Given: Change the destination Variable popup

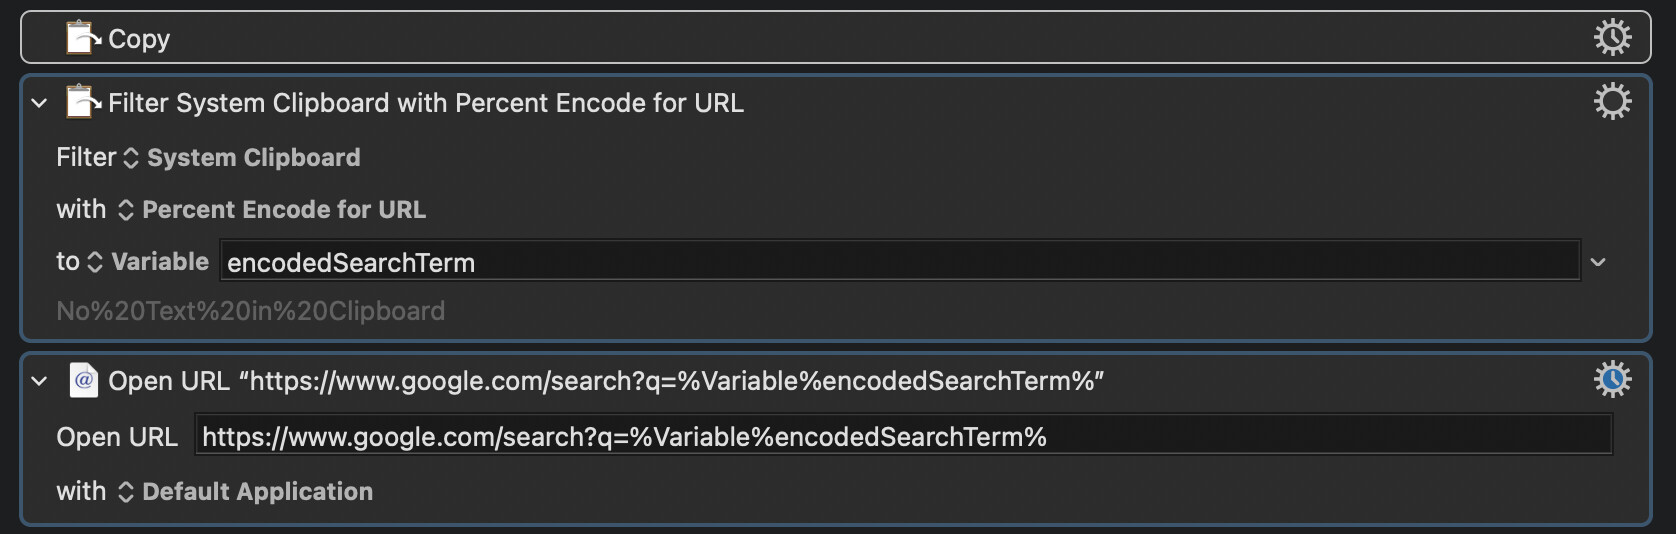Looking at the screenshot, I should [148, 262].
